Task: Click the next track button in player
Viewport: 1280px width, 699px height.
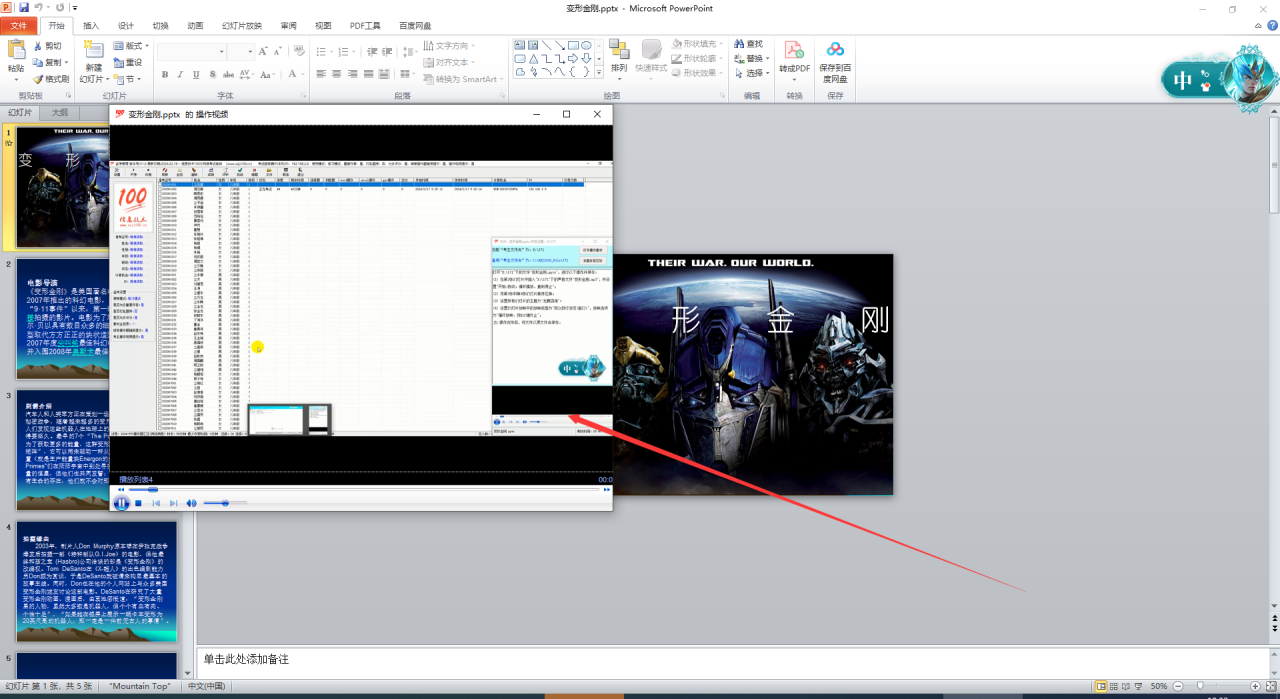Action: tap(174, 503)
